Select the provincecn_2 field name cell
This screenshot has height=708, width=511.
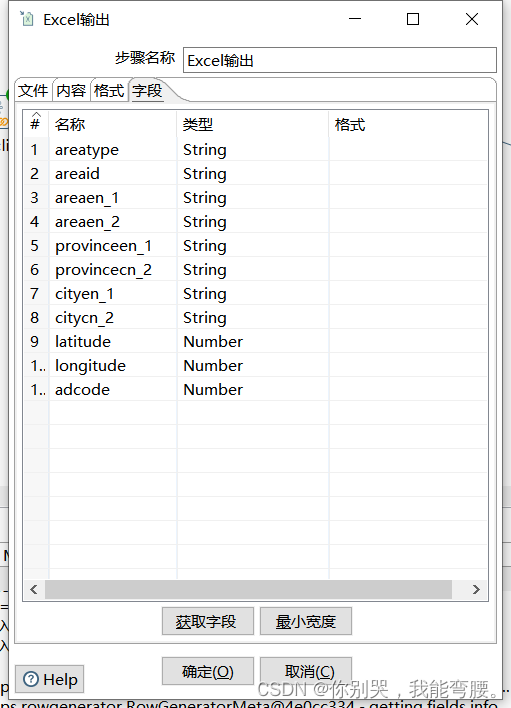[113, 269]
